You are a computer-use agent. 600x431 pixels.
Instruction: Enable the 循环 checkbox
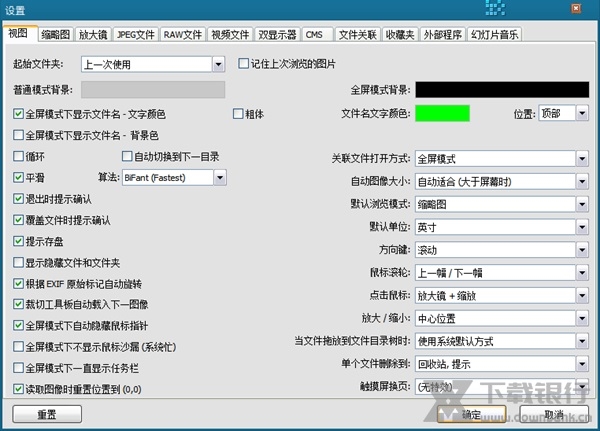tap(18, 156)
